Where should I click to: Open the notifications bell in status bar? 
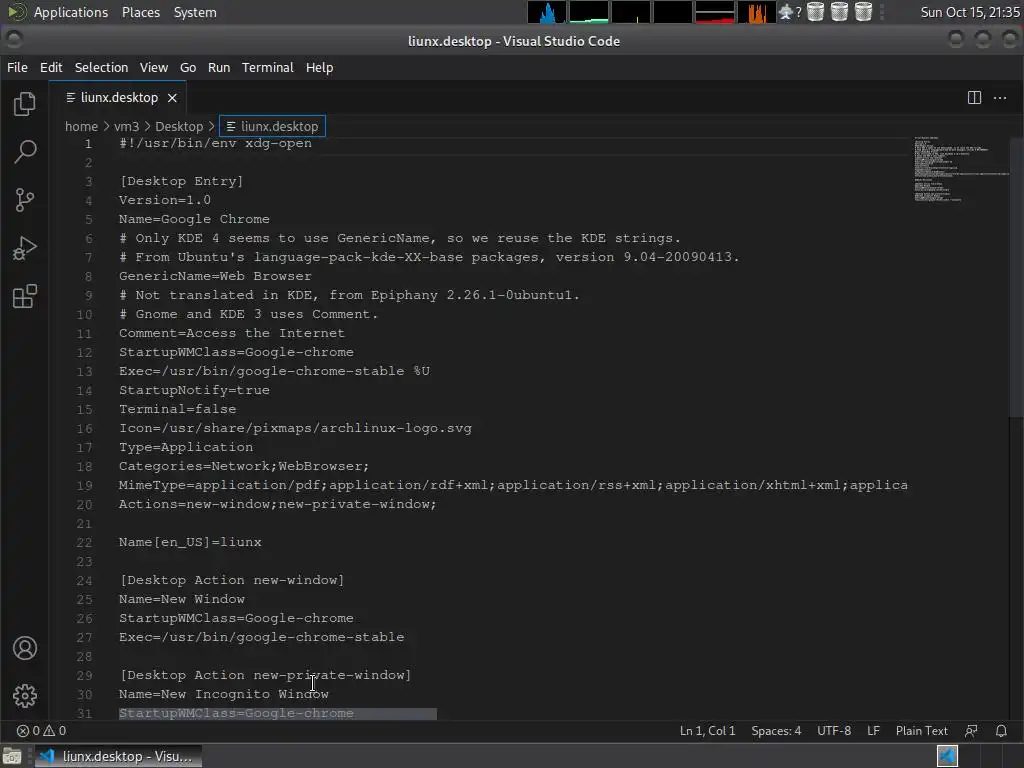pyautogui.click(x=1001, y=730)
